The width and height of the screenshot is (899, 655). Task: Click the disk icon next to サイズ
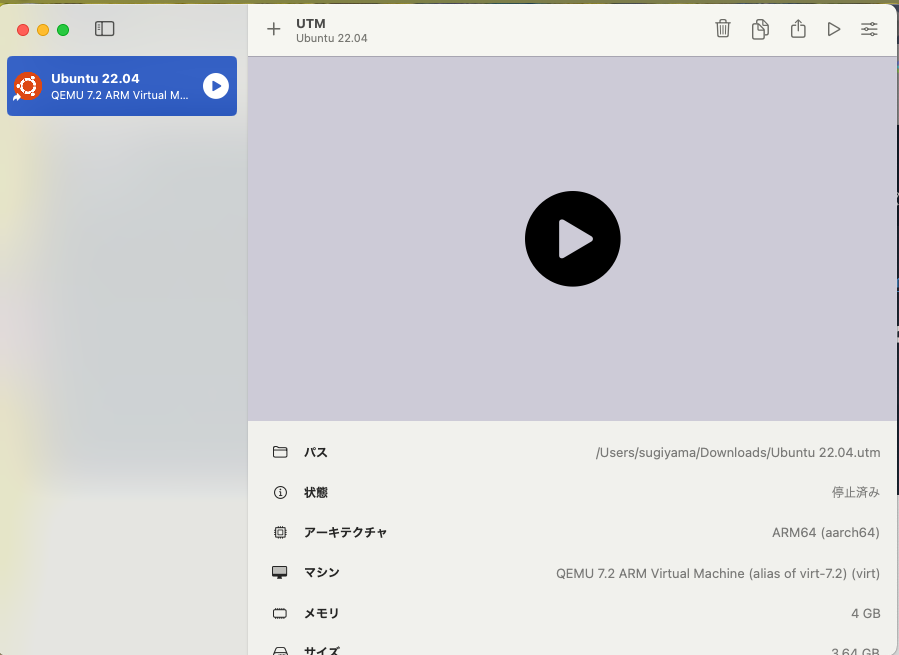[x=280, y=650]
